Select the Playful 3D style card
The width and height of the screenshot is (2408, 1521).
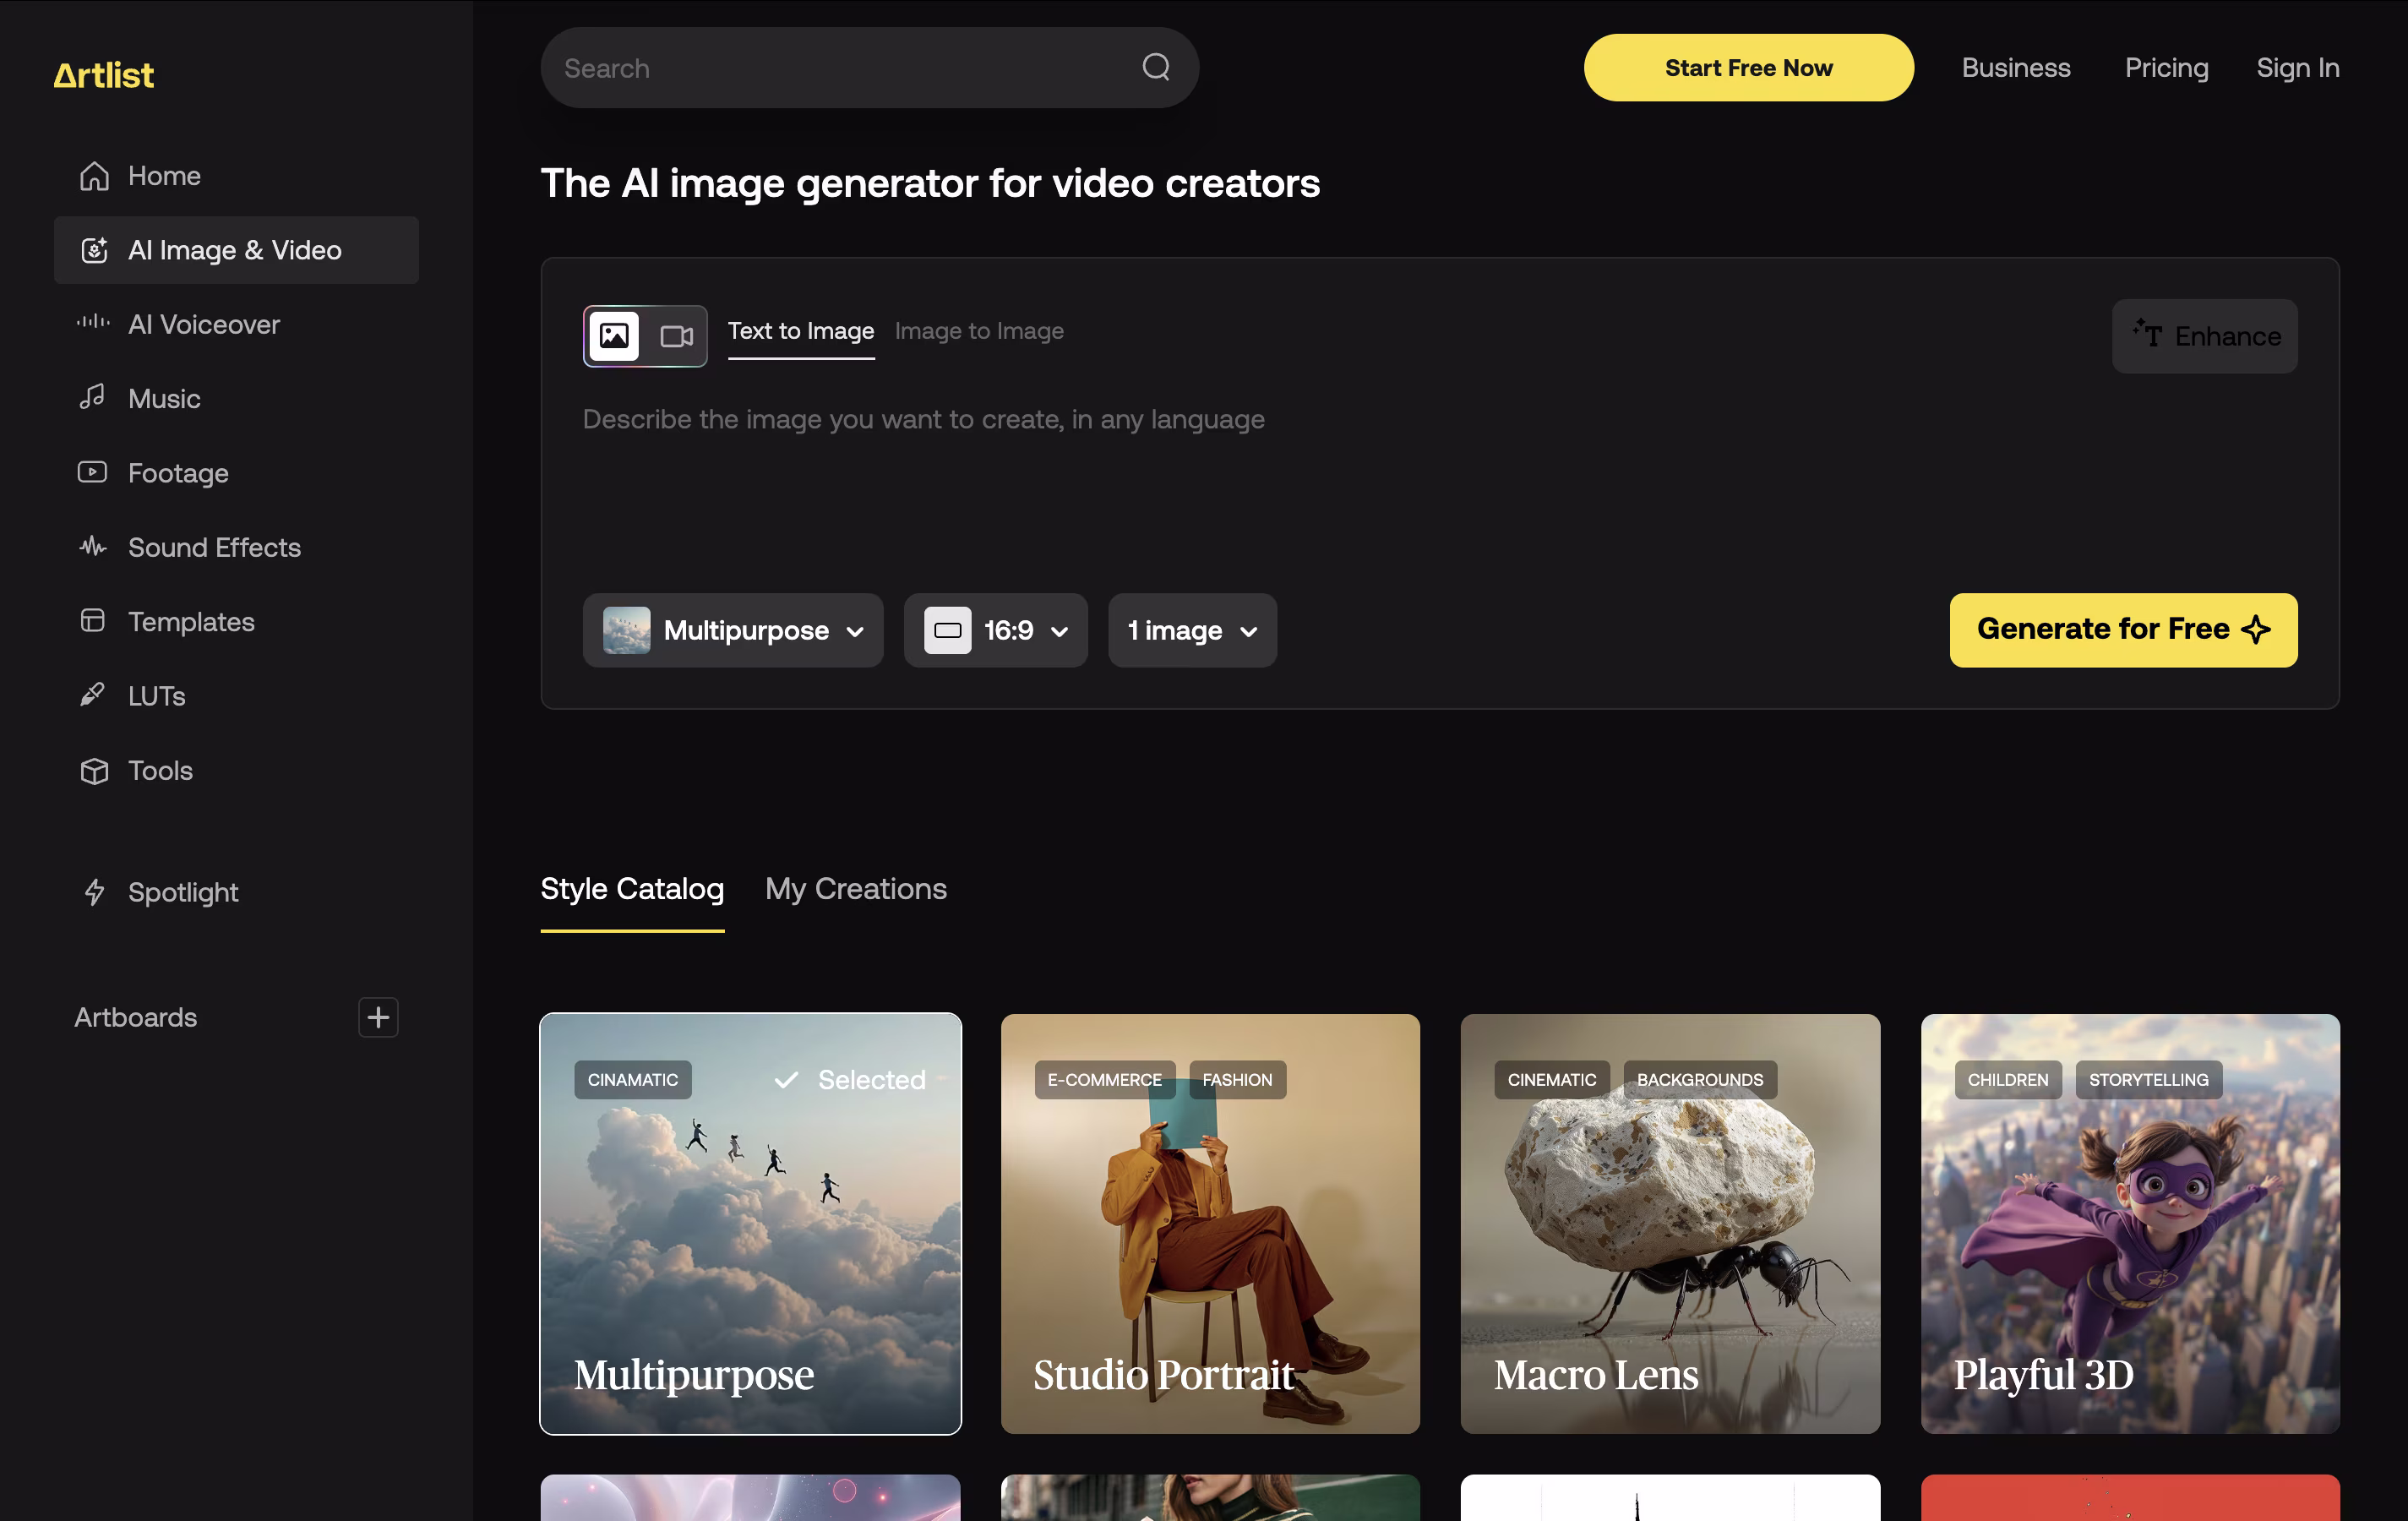tap(2130, 1224)
